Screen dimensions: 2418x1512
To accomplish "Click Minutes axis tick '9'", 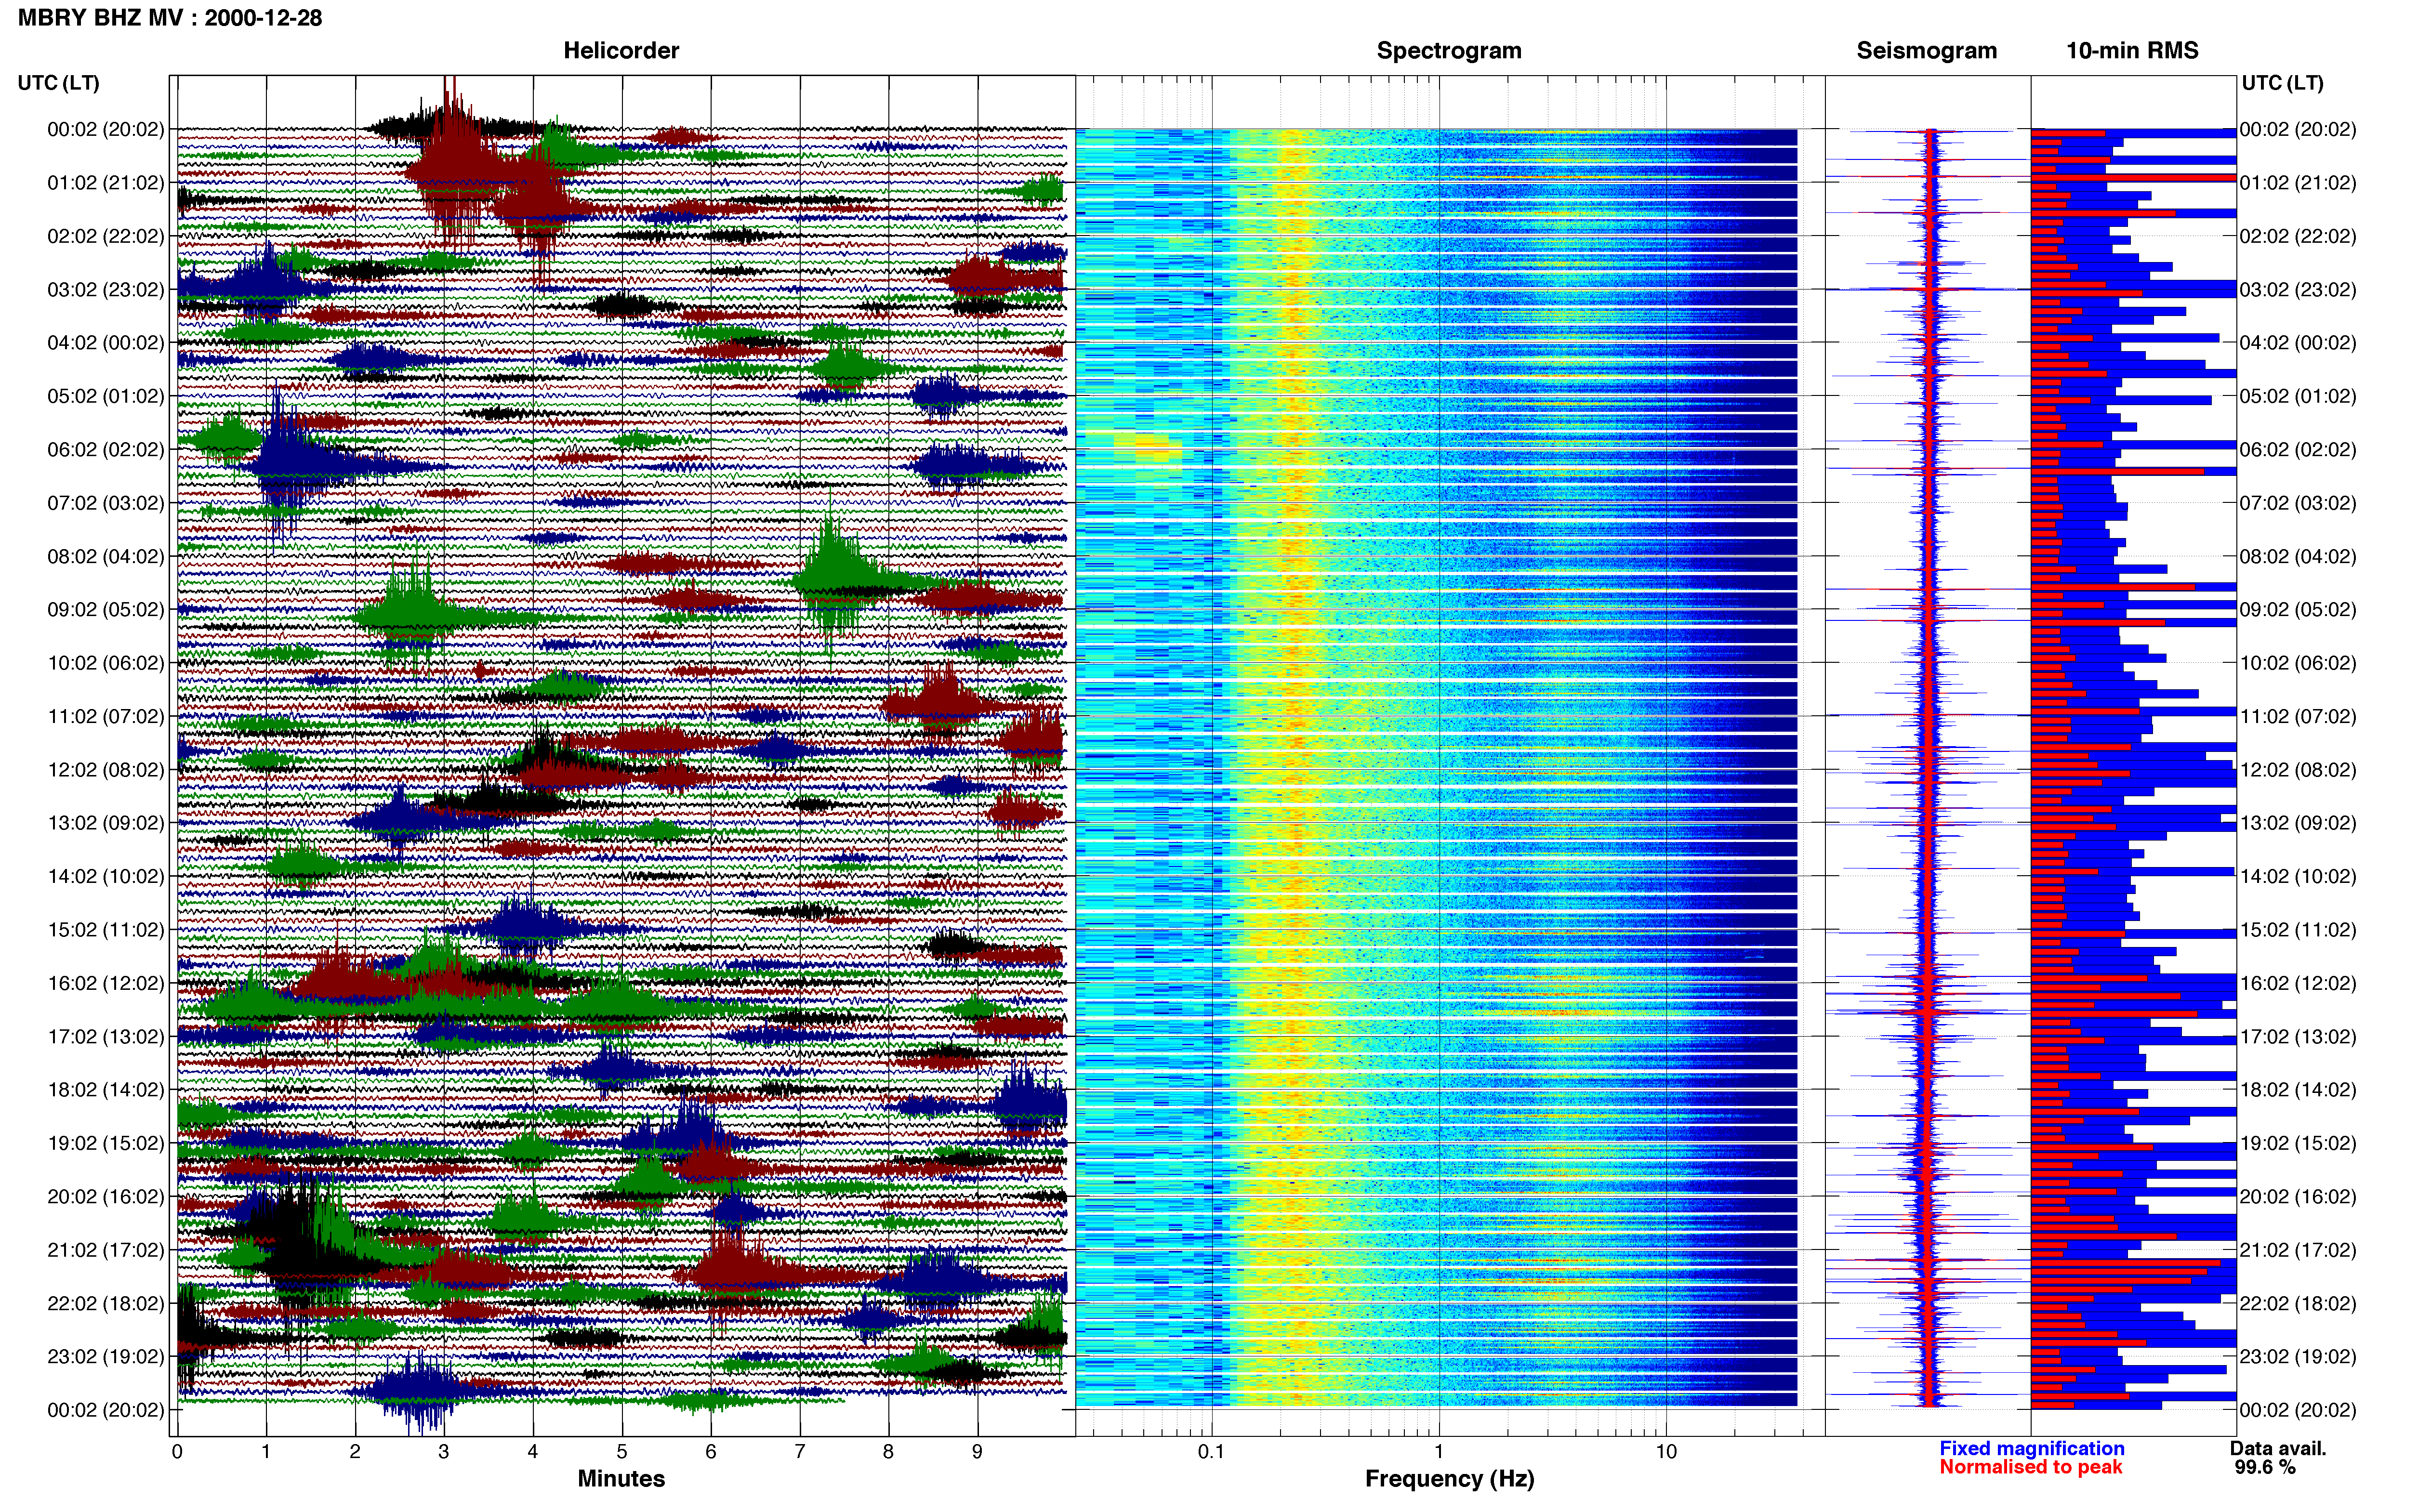I will tap(978, 1452).
